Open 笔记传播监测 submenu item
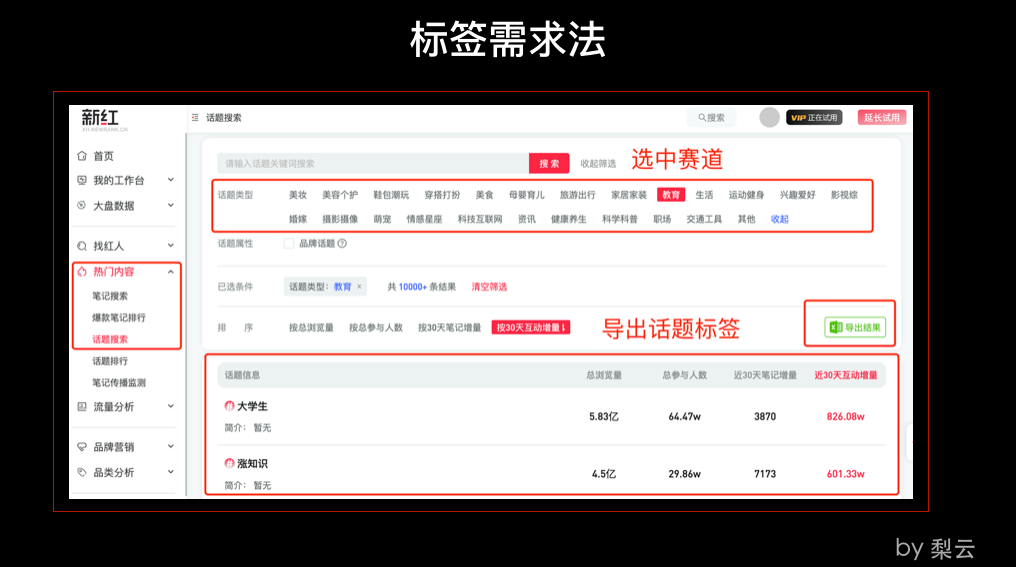The image size is (1016, 567). coord(119,382)
